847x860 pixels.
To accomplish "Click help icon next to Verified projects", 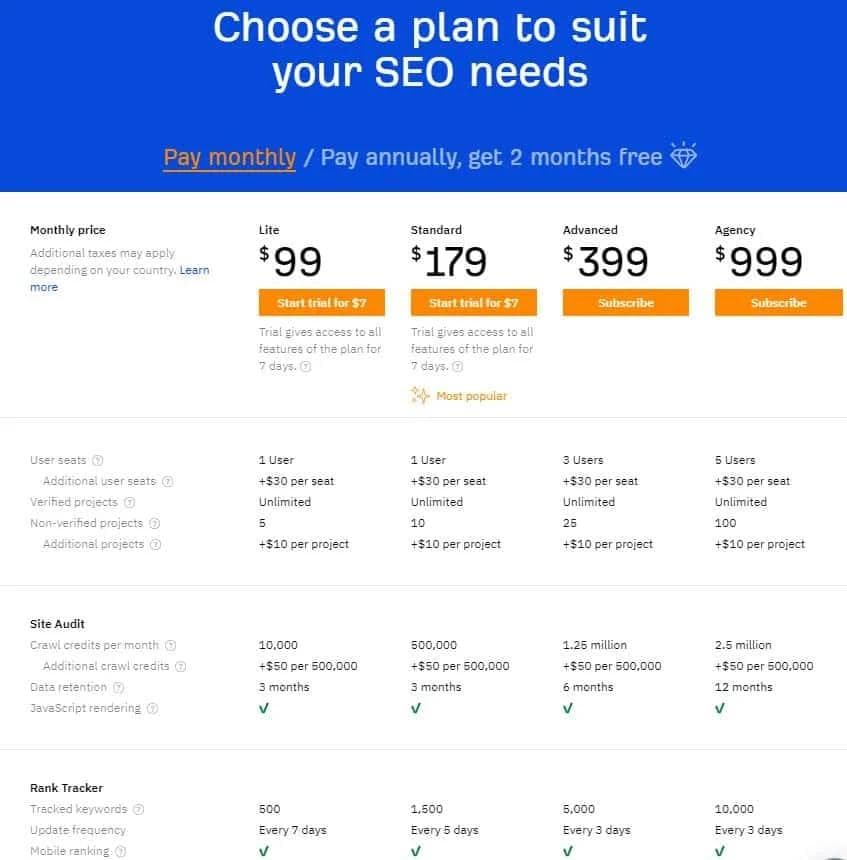I will click(130, 502).
